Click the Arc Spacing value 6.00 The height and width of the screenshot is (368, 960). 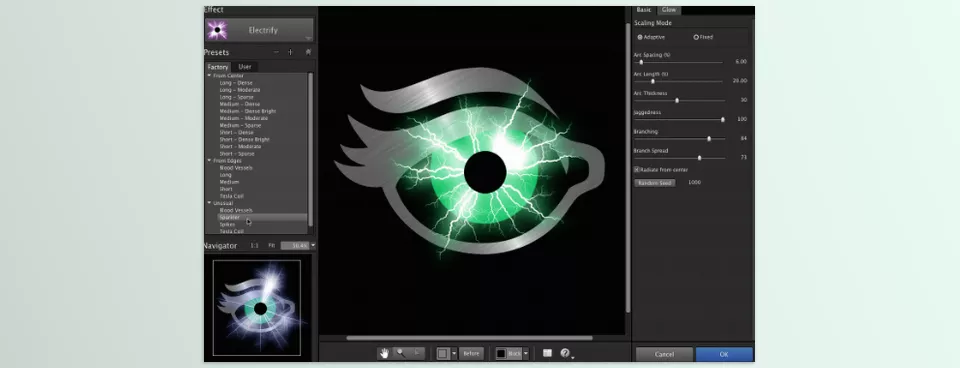(x=741, y=62)
